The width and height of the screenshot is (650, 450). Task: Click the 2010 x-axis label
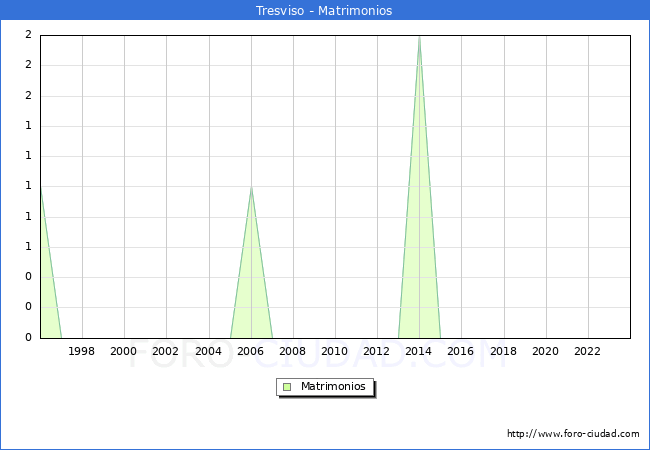tap(334, 351)
